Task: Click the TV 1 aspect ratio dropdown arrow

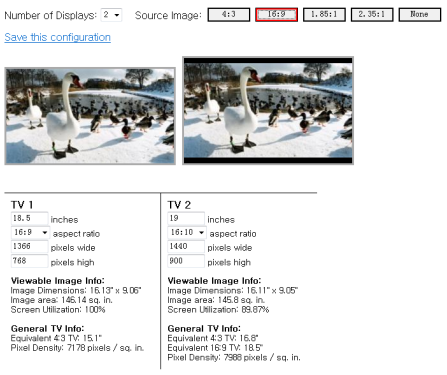Action: click(x=45, y=232)
